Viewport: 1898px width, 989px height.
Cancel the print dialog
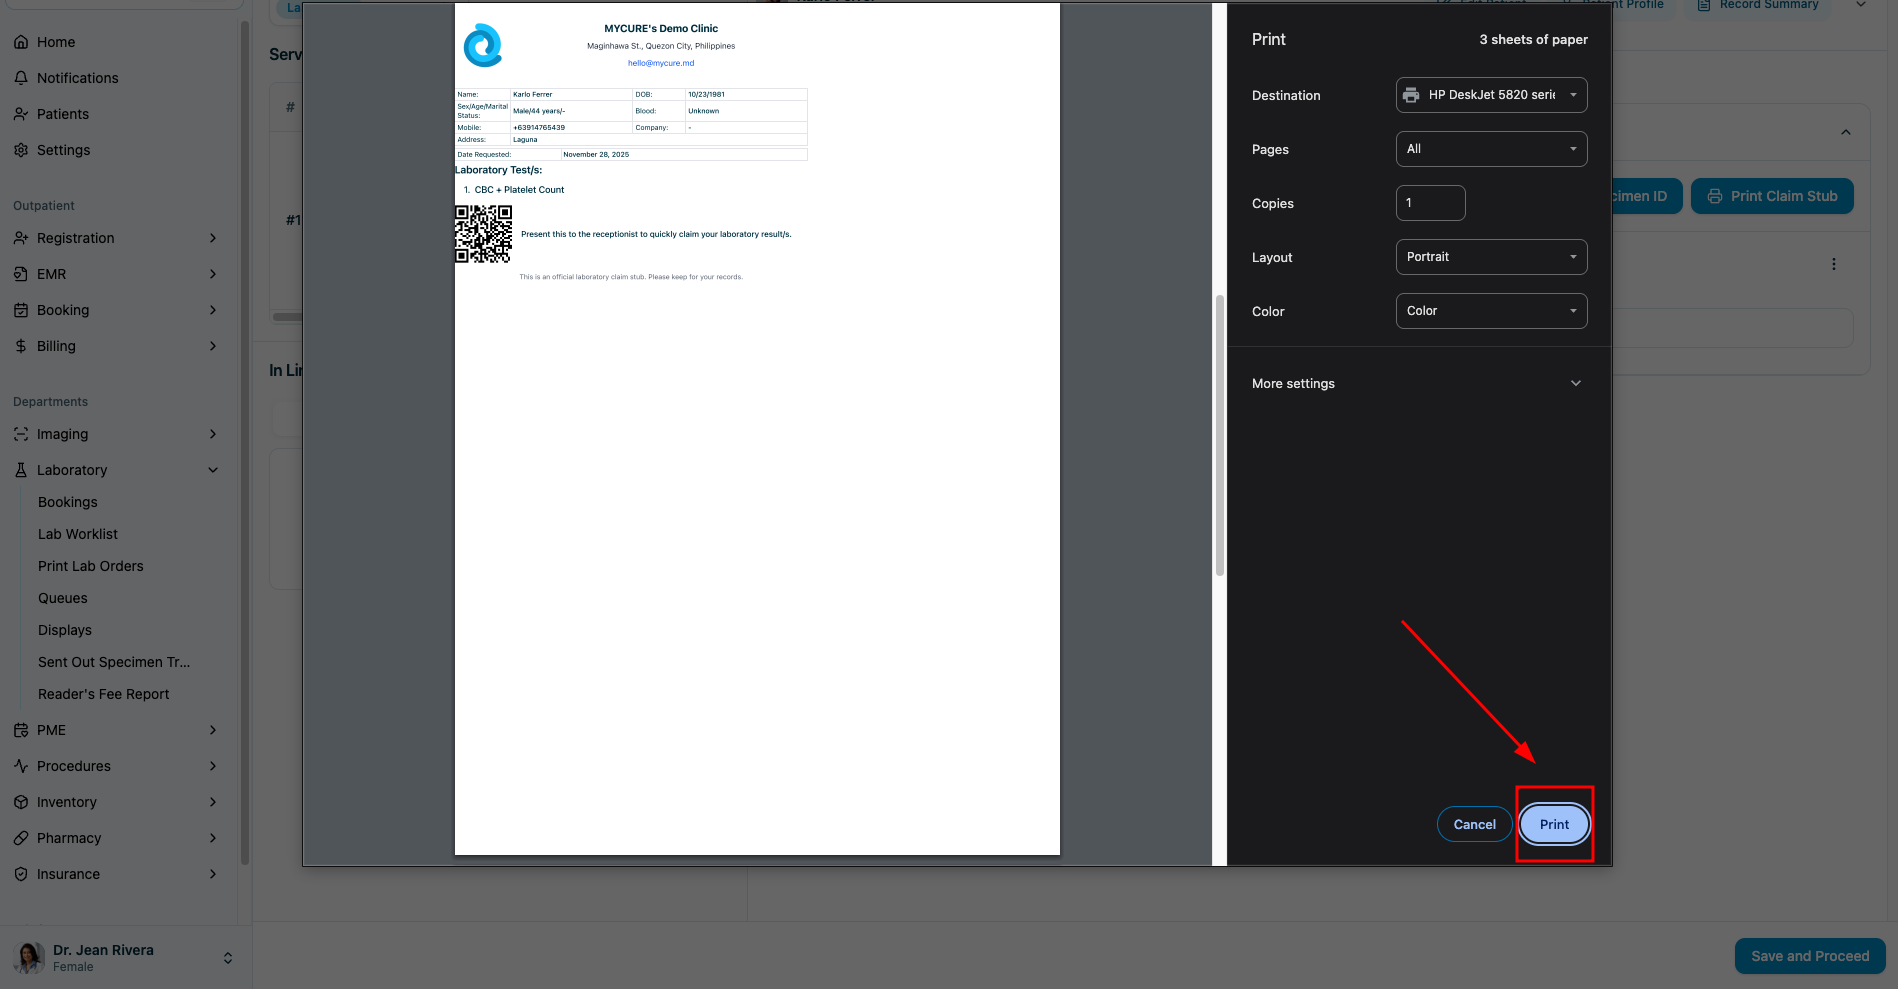tap(1474, 824)
